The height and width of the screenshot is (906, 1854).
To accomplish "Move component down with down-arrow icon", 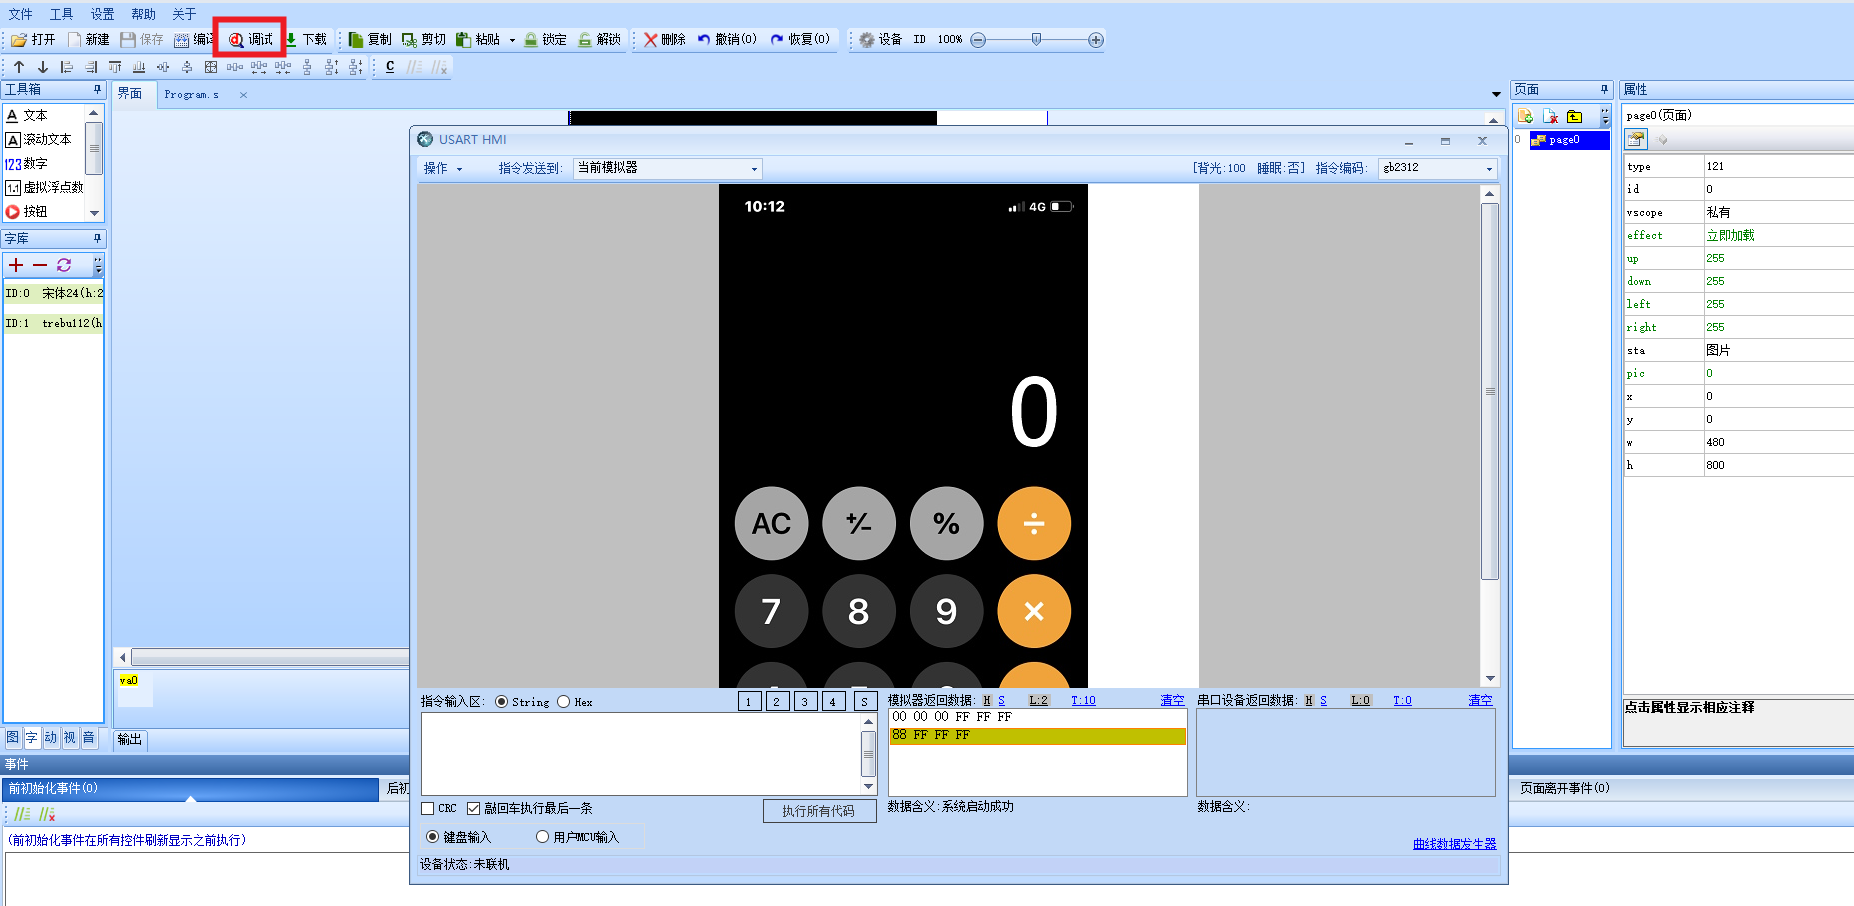I will coord(43,67).
